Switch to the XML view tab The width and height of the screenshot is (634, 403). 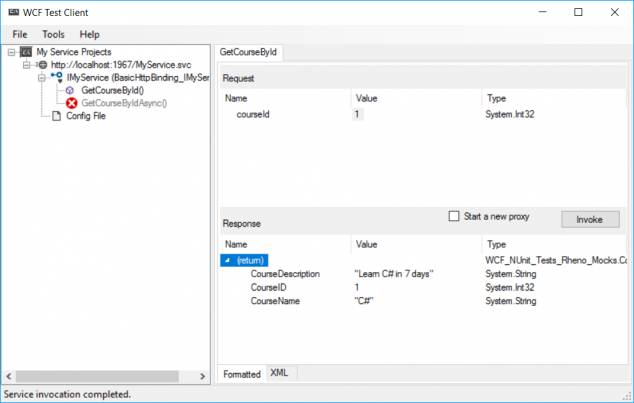point(279,373)
